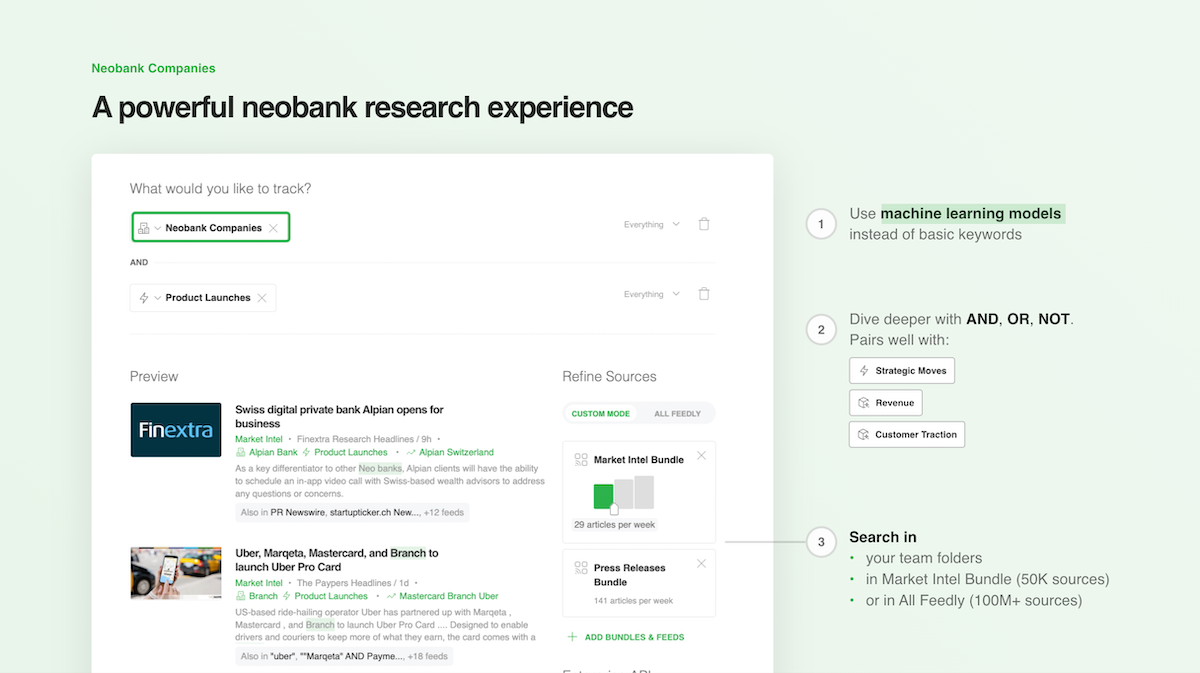Delete the Product Launches row with trash icon
The height and width of the screenshot is (673, 1200).
[x=704, y=294]
